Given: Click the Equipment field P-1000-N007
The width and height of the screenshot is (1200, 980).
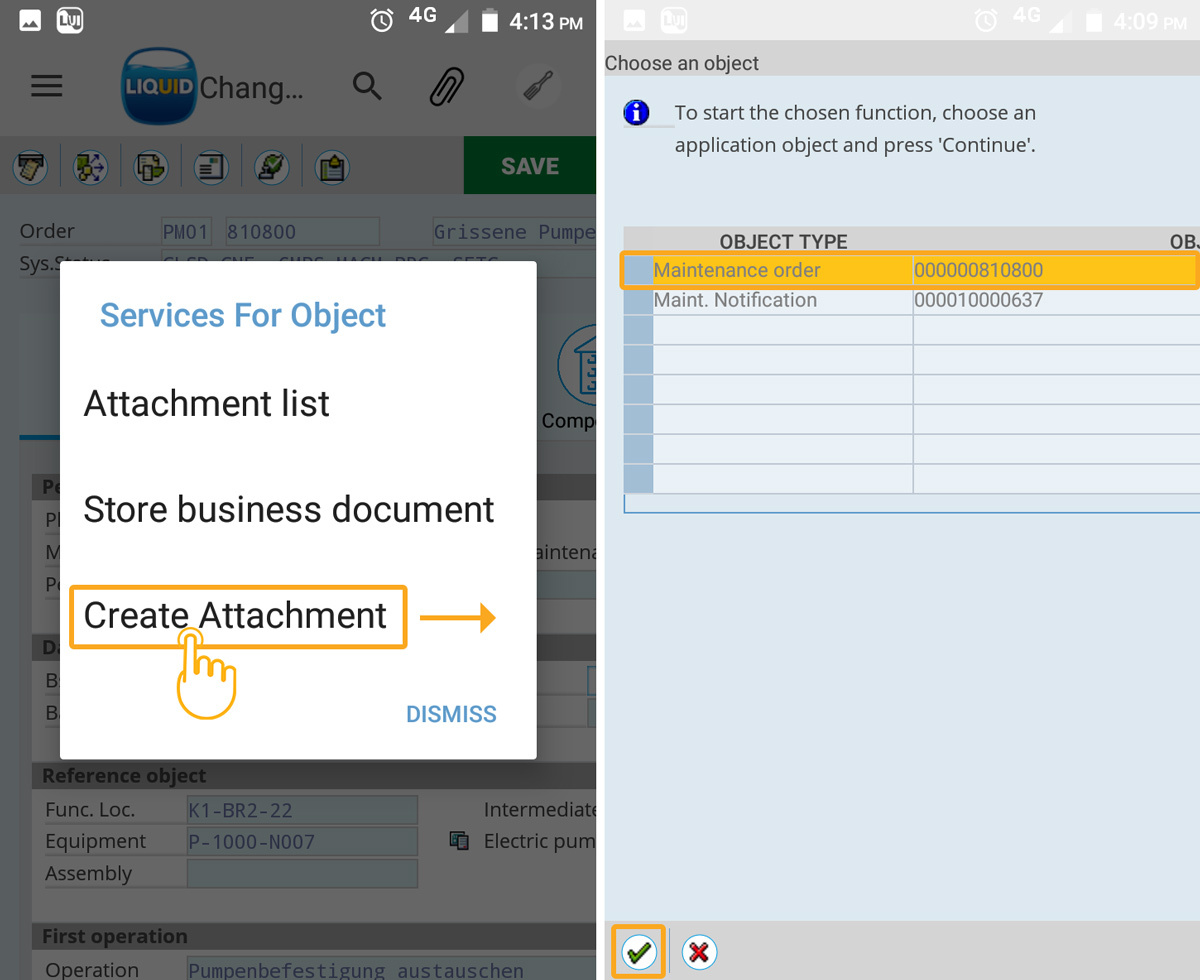Looking at the screenshot, I should (x=302, y=841).
